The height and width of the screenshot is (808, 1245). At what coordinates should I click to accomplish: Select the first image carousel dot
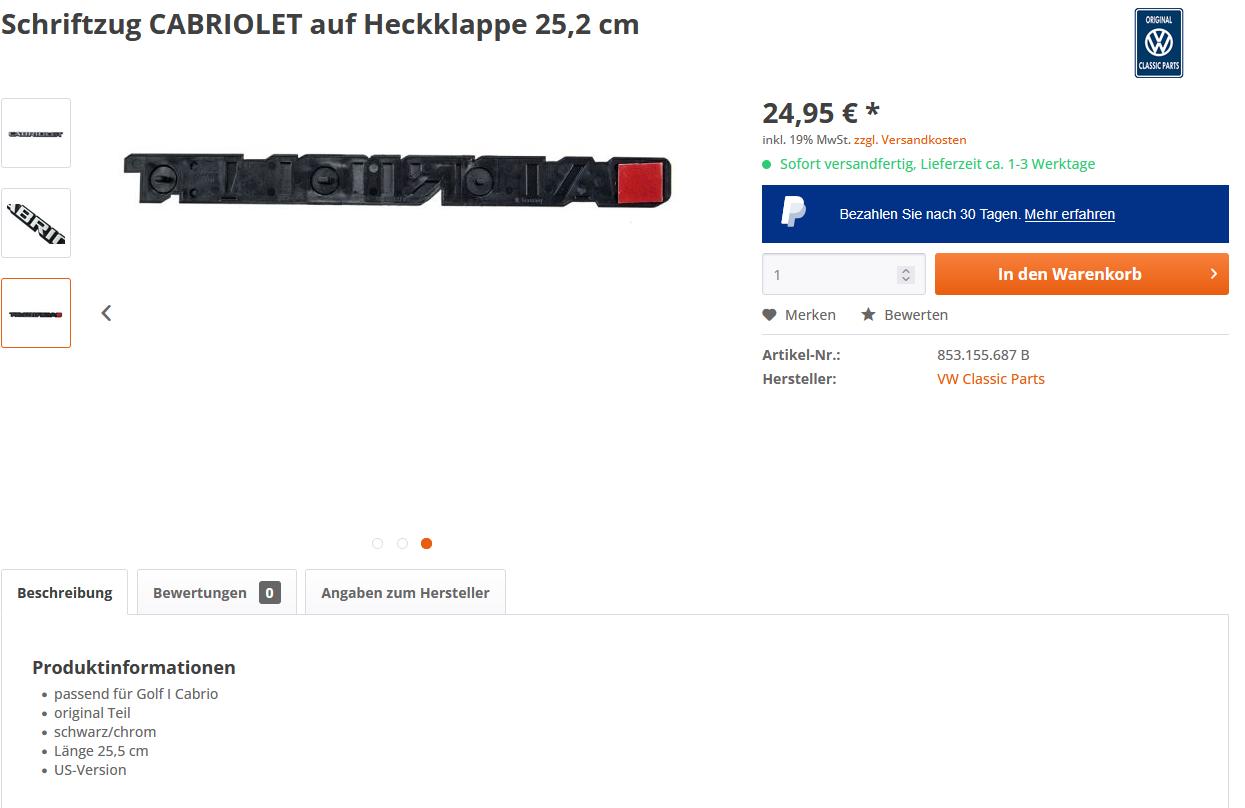pyautogui.click(x=377, y=544)
